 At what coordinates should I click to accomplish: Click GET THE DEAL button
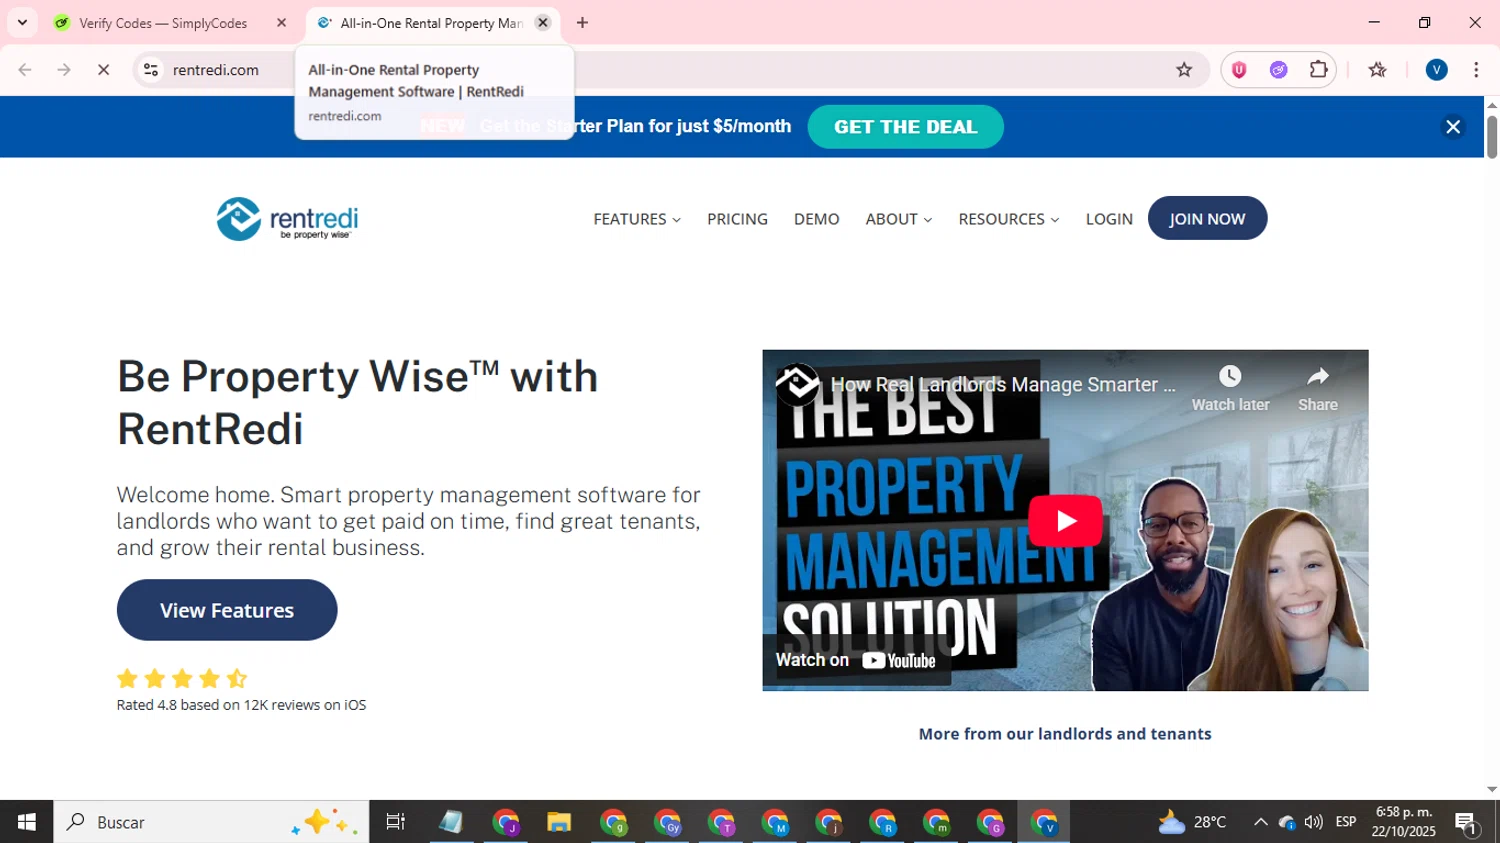[905, 127]
